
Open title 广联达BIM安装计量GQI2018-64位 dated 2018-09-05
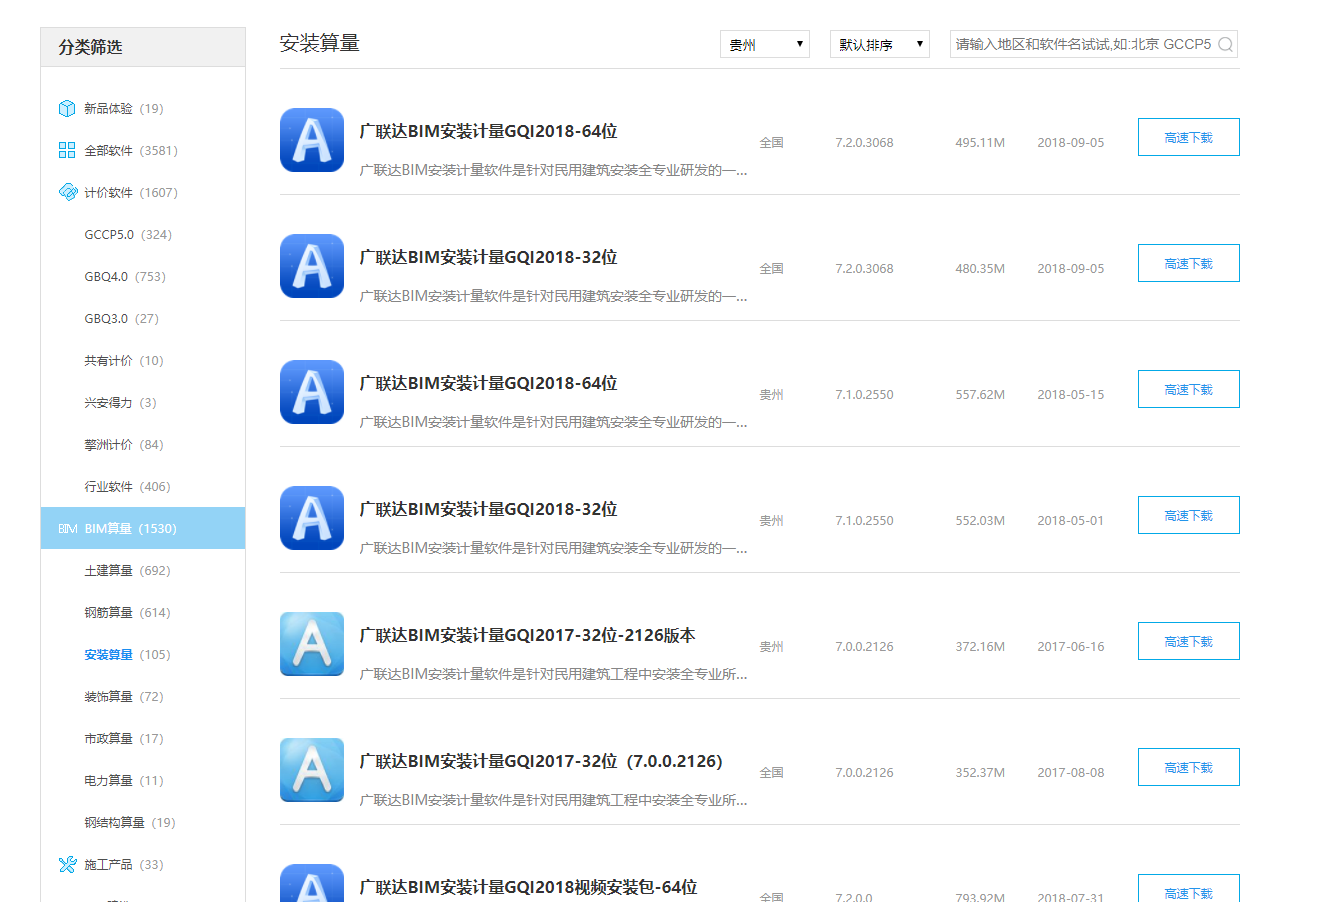[488, 131]
